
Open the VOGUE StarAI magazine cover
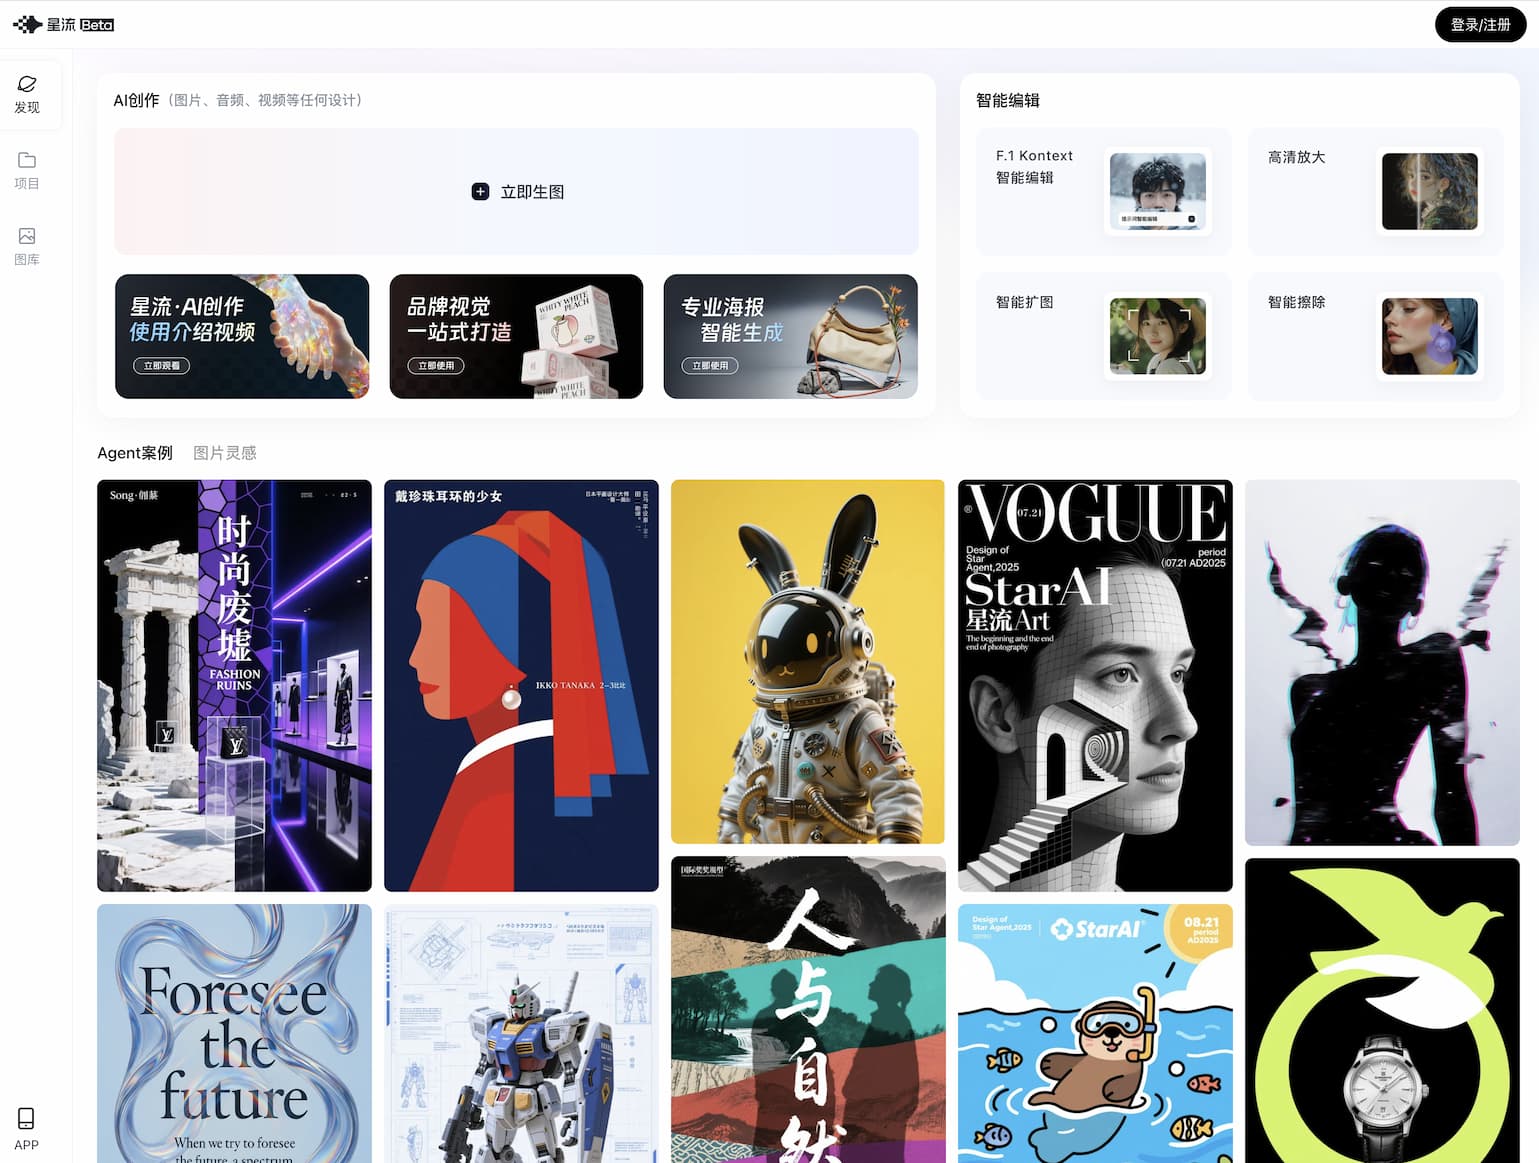coord(1095,685)
